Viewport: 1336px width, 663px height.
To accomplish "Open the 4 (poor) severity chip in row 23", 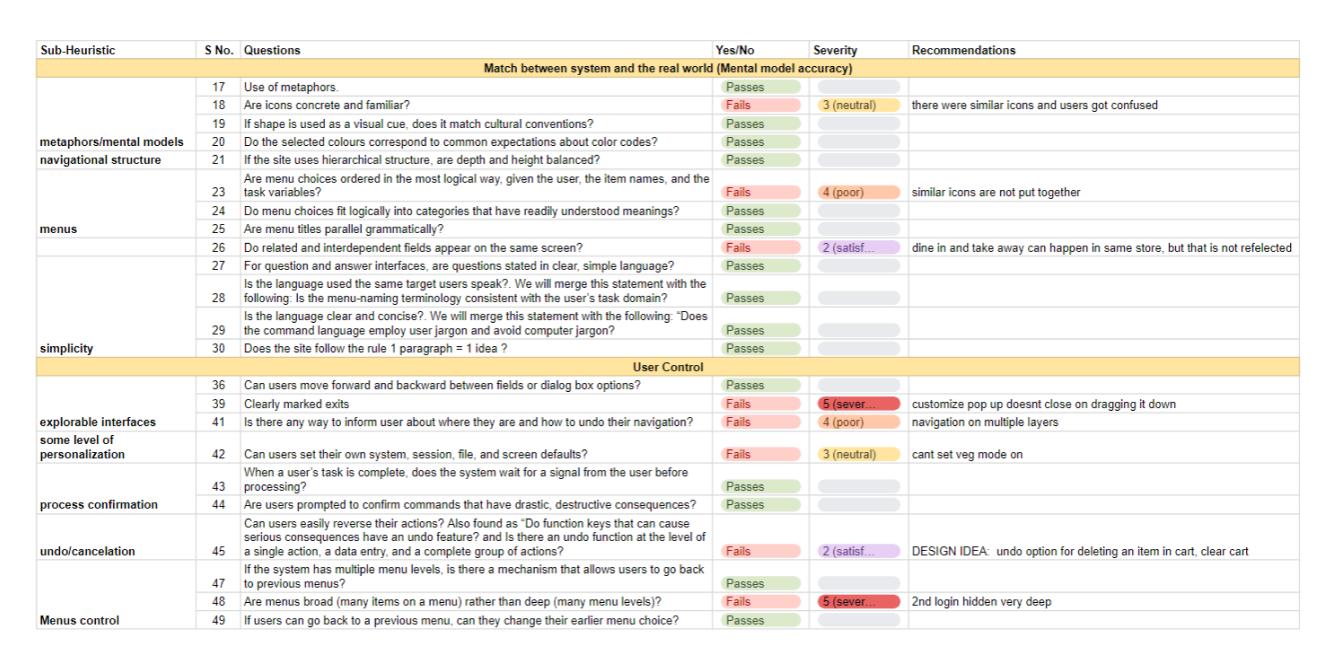I will pos(858,192).
